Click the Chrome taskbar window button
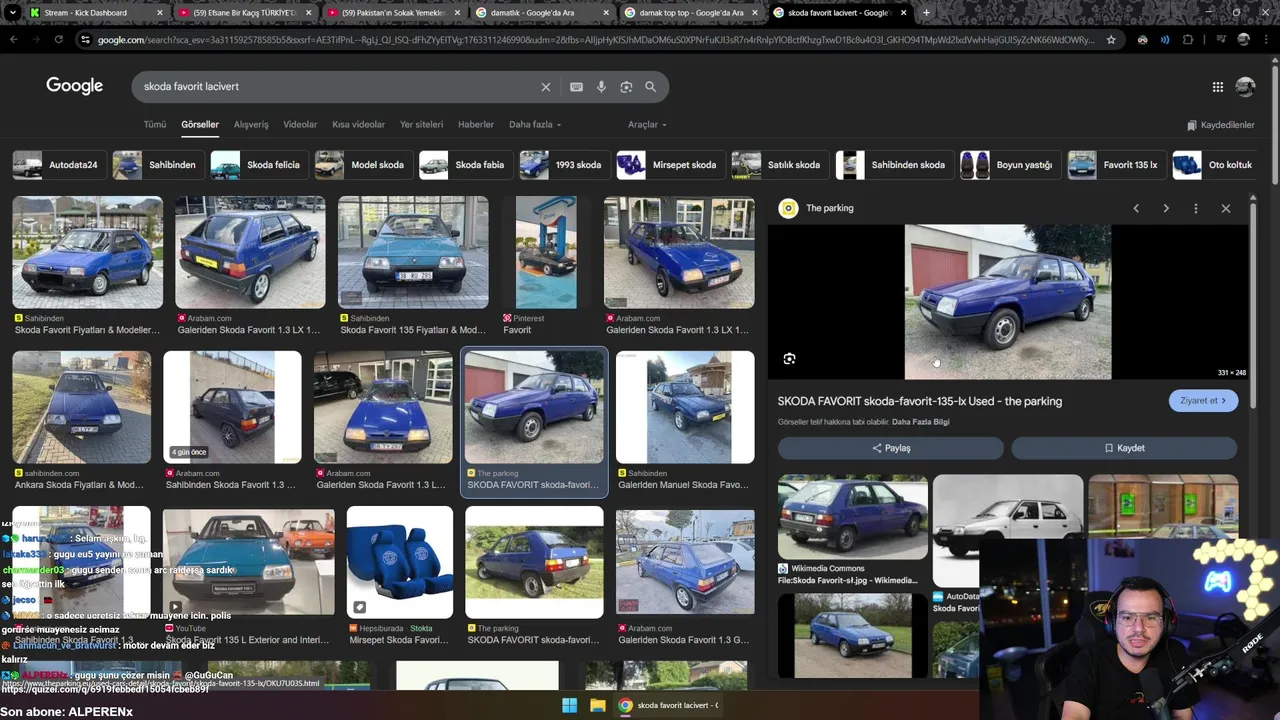1280x720 pixels. point(669,705)
